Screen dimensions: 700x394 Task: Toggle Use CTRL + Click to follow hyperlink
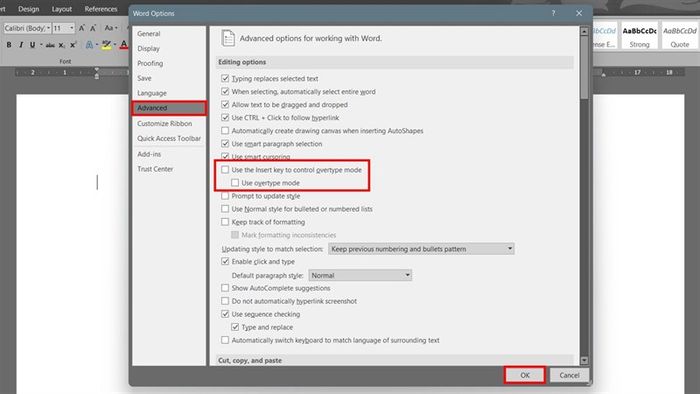(225, 118)
